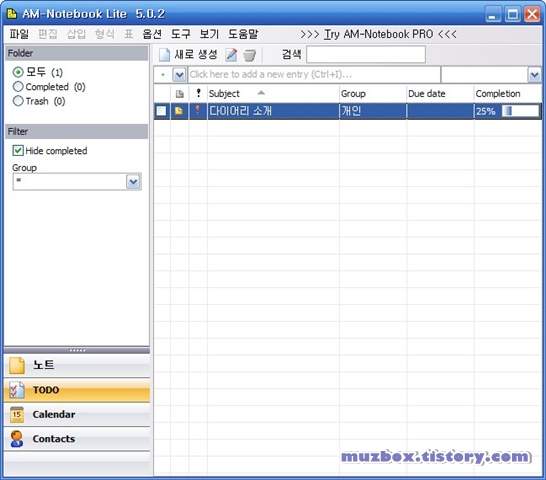Image resolution: width=546 pixels, height=480 pixels.
Task: Click the Filter panel header
Action: coord(76,131)
